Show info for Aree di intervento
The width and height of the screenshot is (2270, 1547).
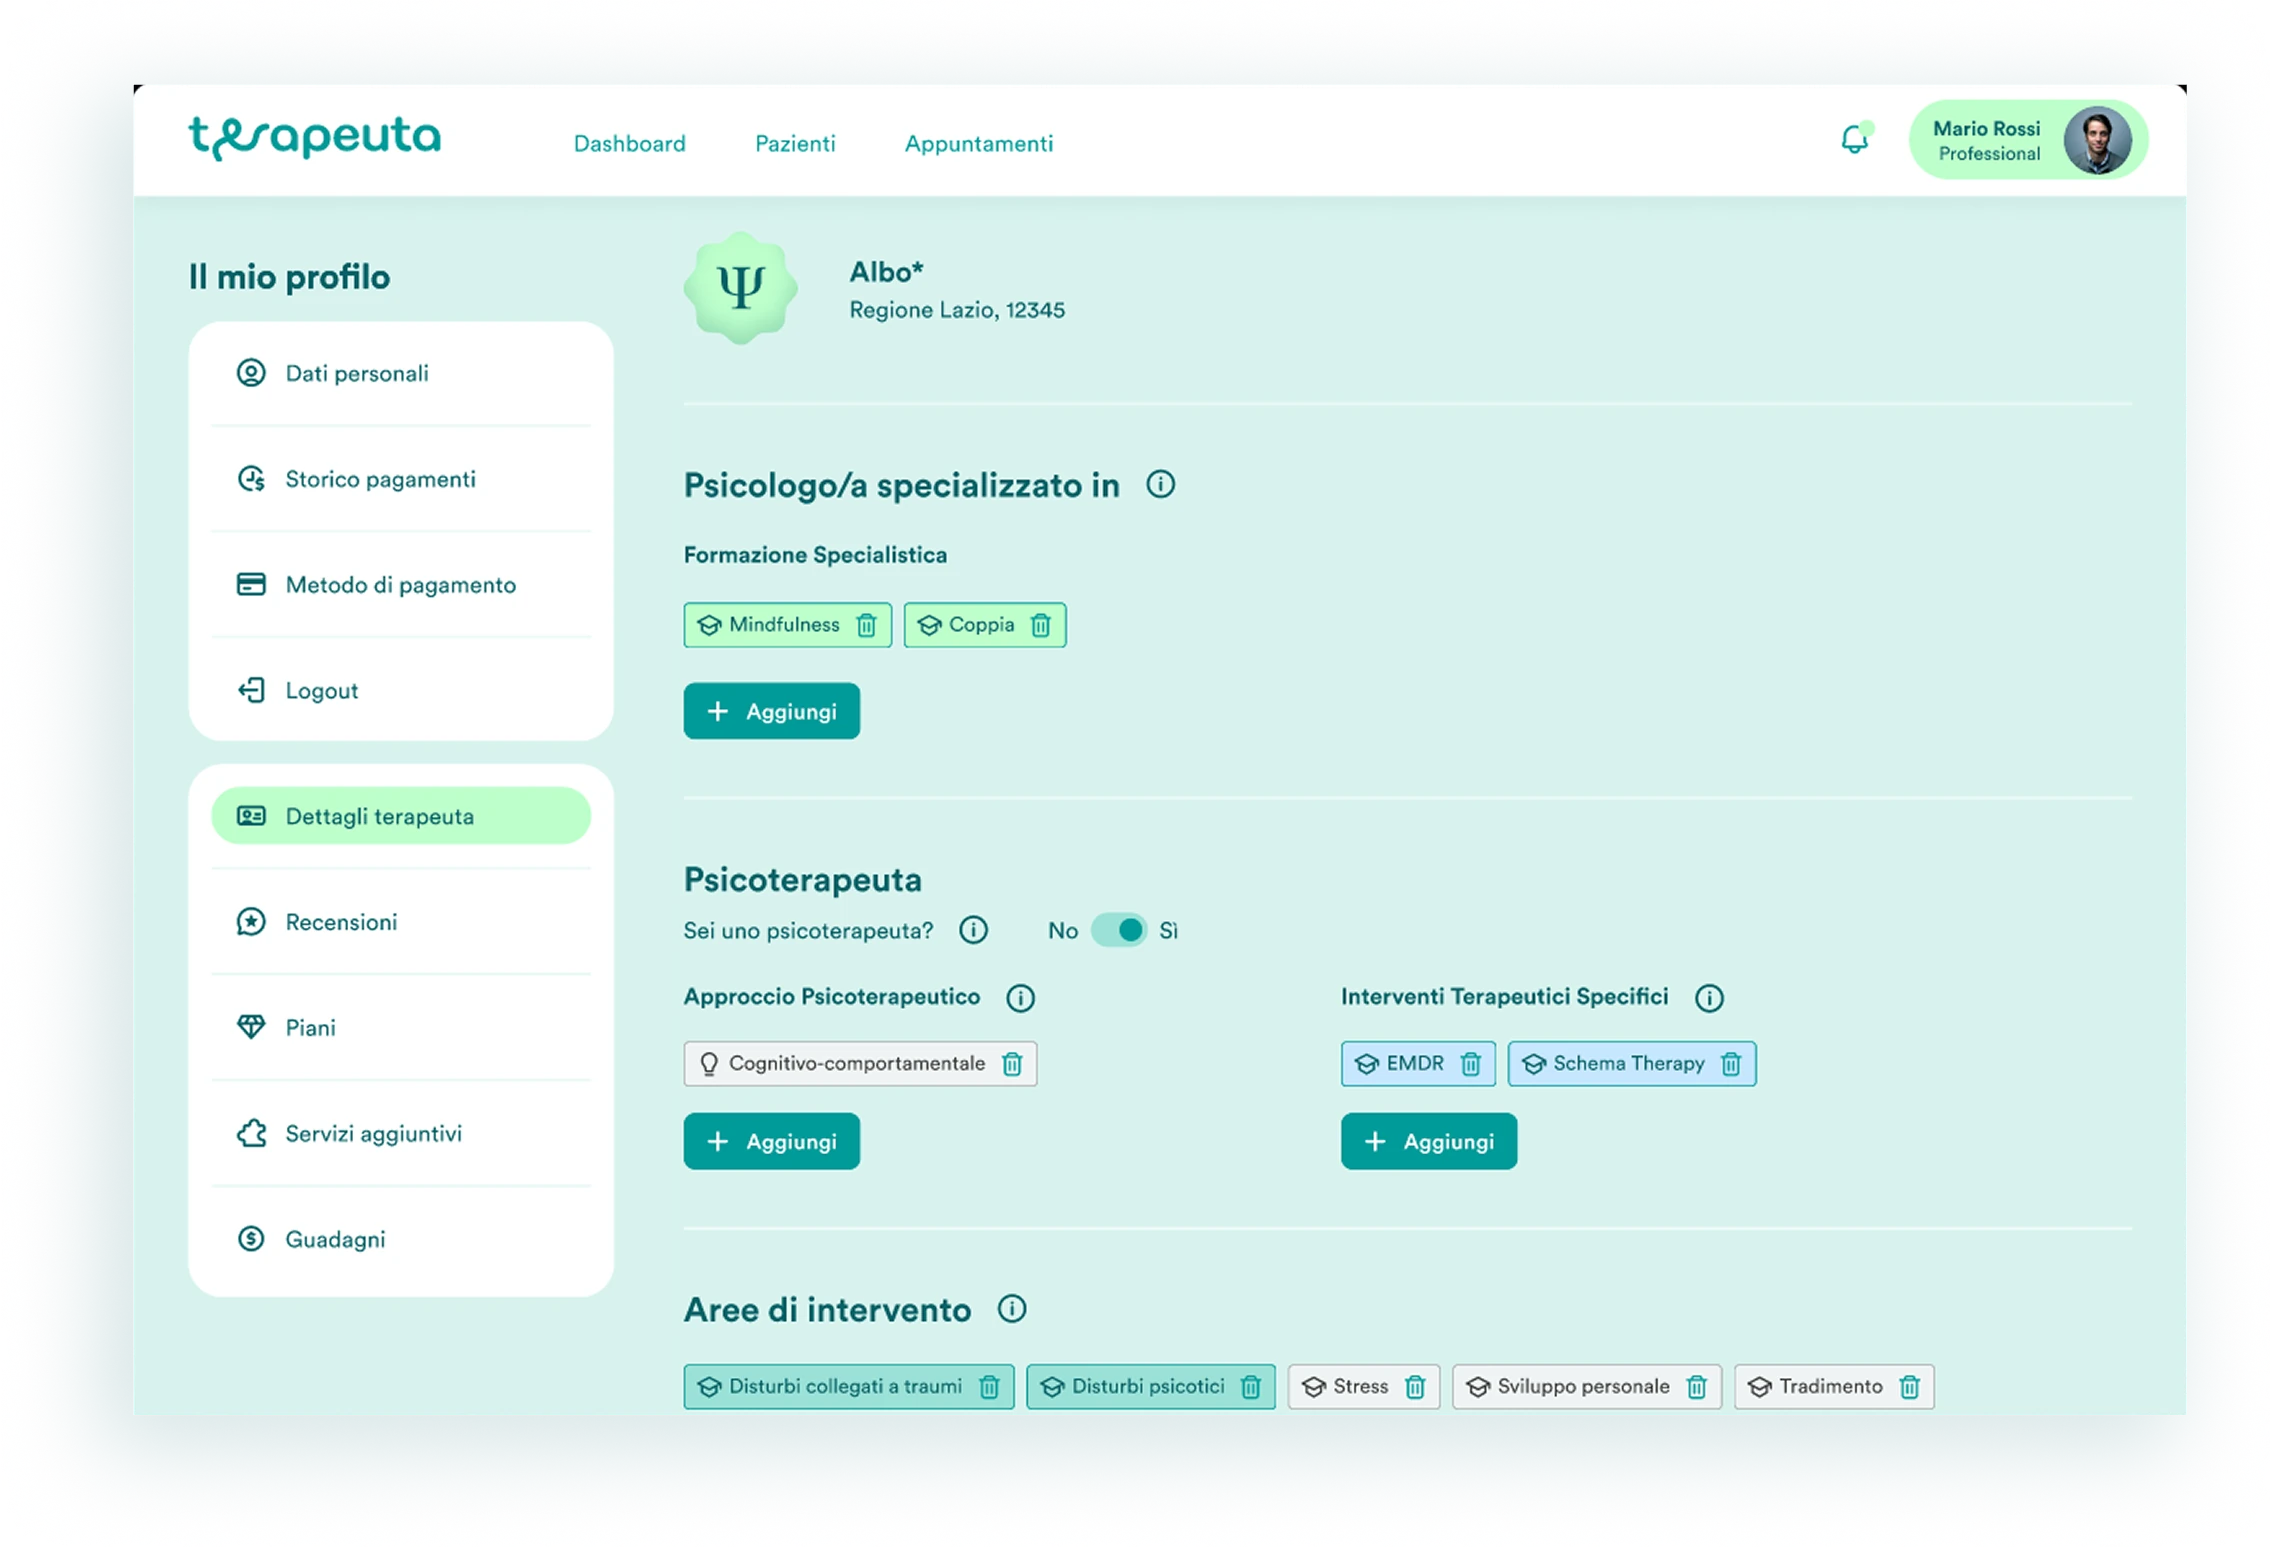1012,1309
